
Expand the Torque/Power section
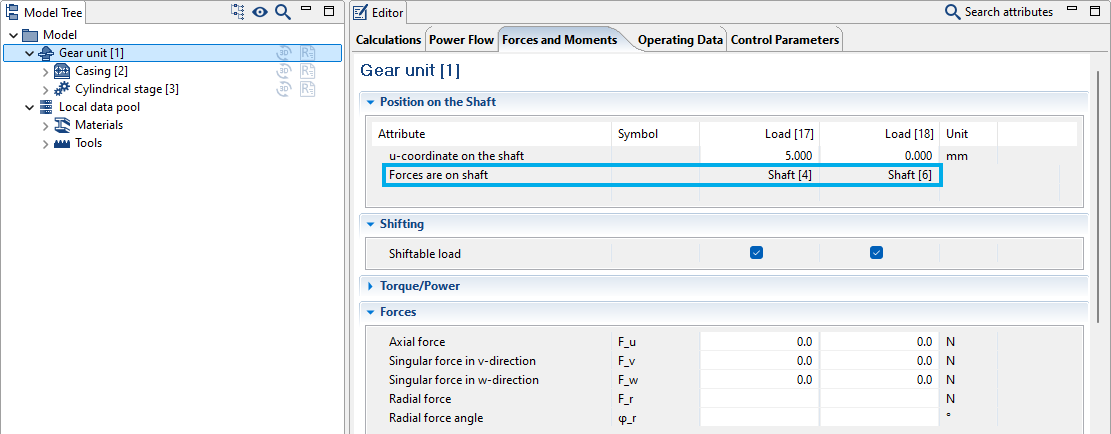coord(370,286)
